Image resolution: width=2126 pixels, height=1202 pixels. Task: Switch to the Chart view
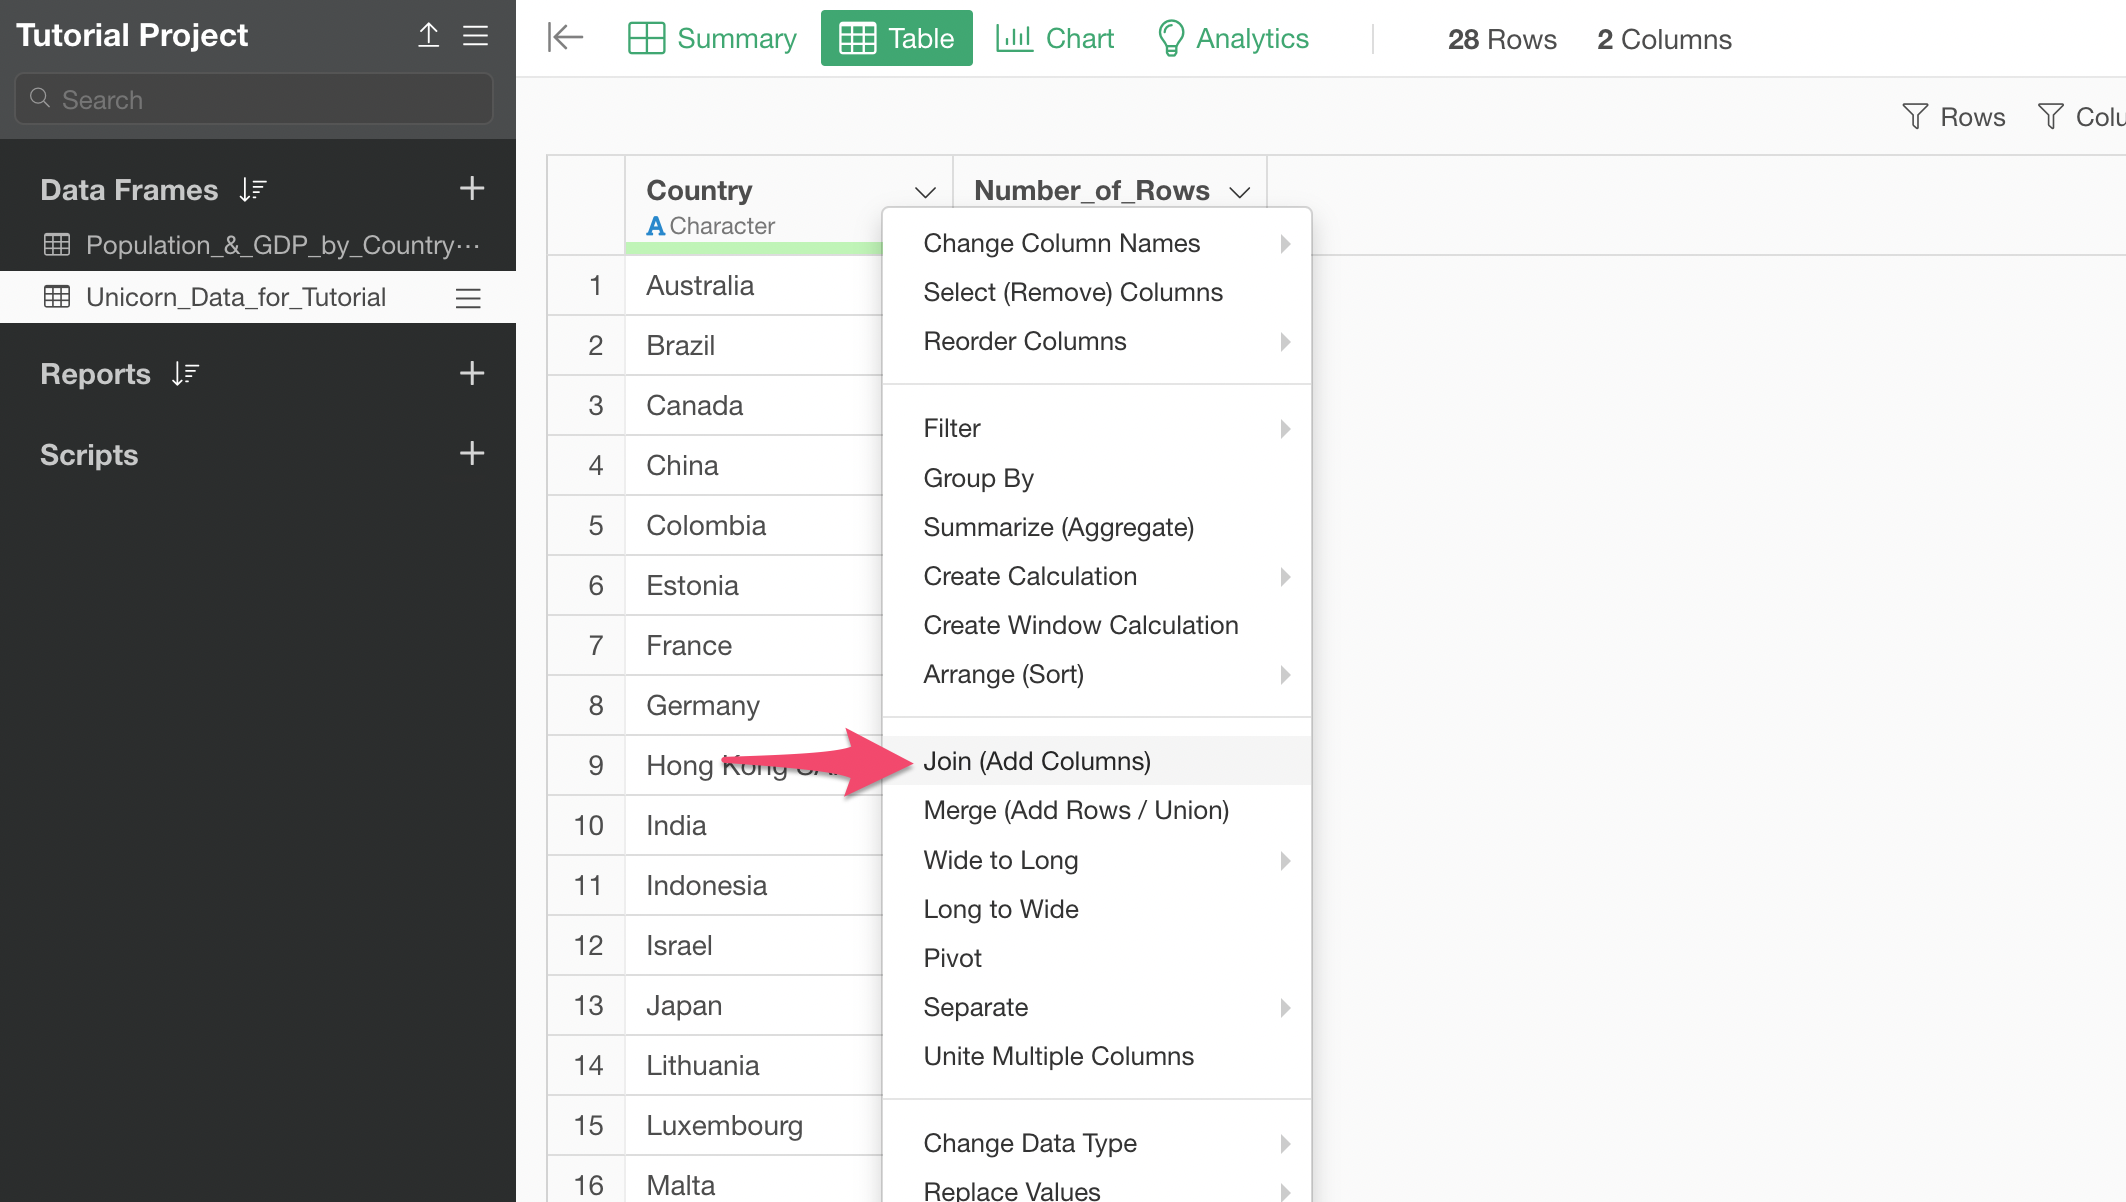pyautogui.click(x=1055, y=38)
